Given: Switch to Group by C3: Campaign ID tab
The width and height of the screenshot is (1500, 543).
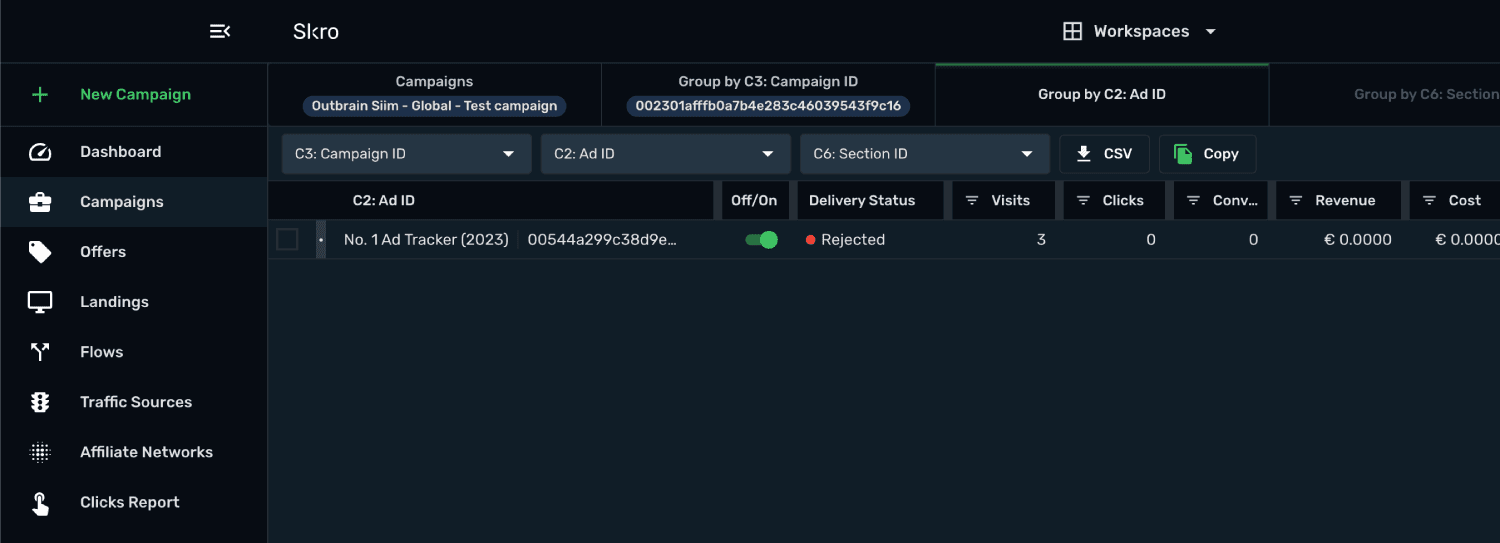Looking at the screenshot, I should tap(768, 94).
